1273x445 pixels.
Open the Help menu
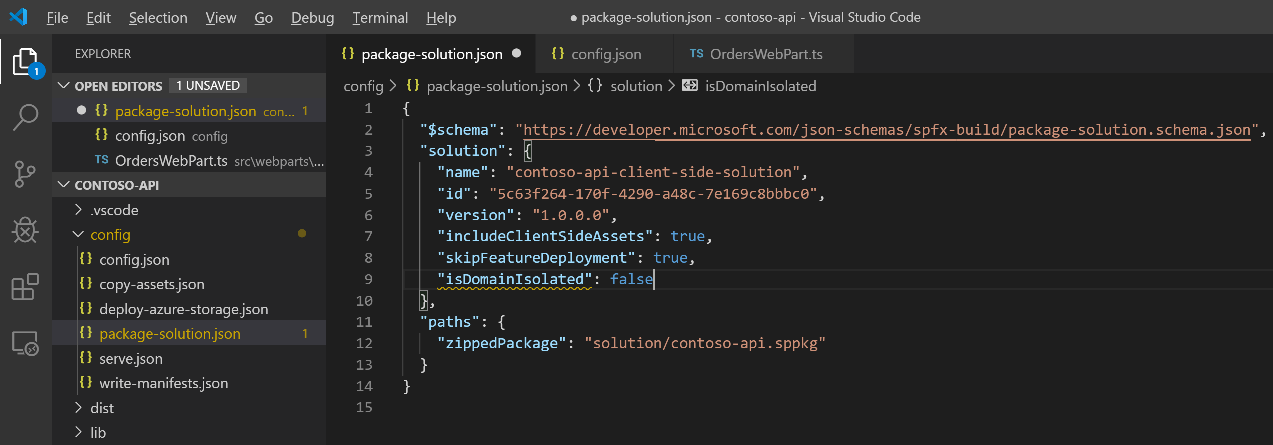pos(440,18)
